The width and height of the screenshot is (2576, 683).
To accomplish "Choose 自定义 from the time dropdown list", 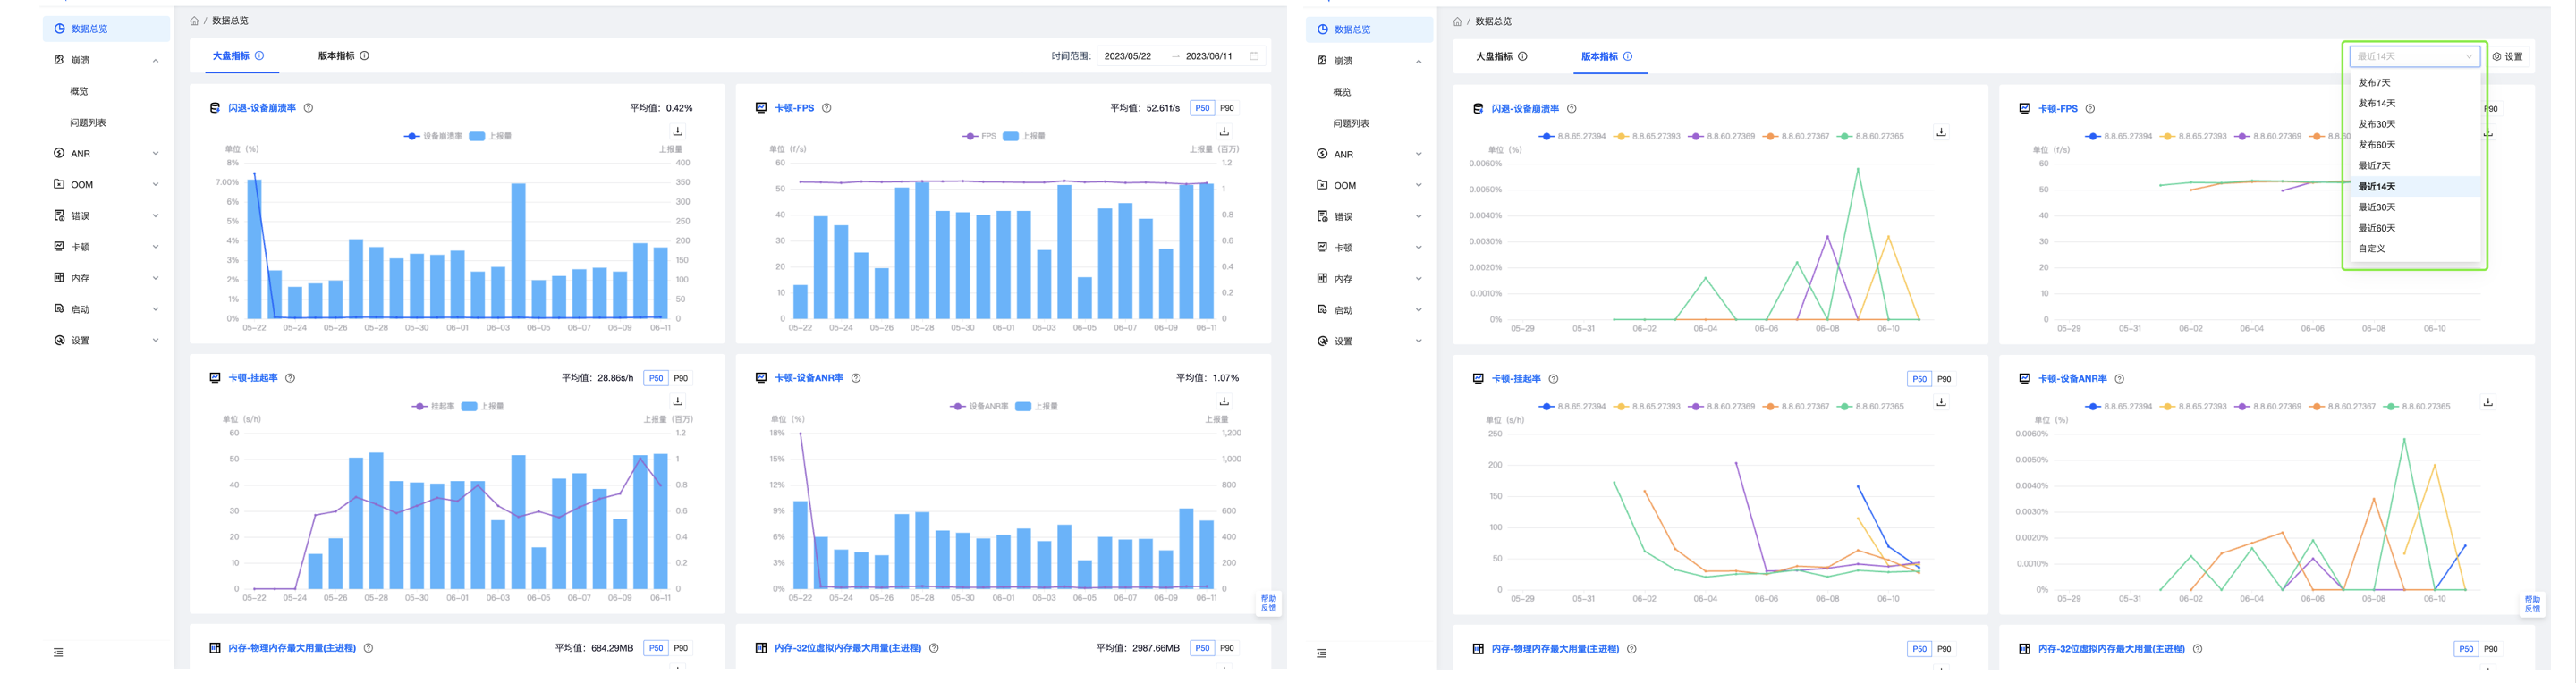I will [x=2414, y=249].
